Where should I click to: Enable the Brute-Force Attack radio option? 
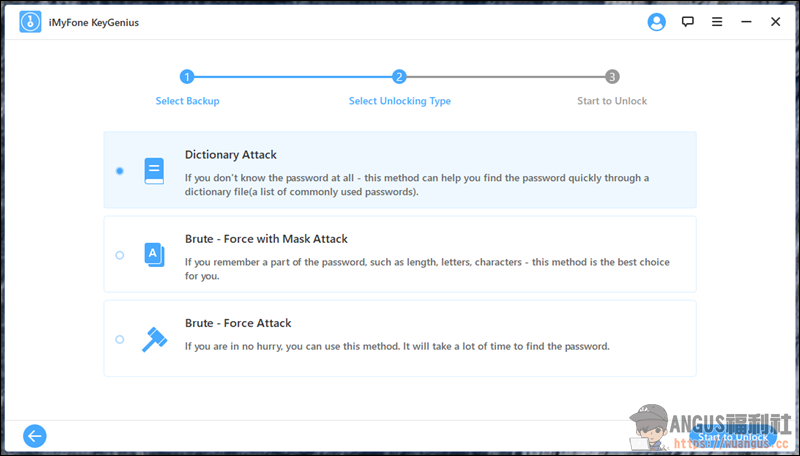click(x=120, y=339)
